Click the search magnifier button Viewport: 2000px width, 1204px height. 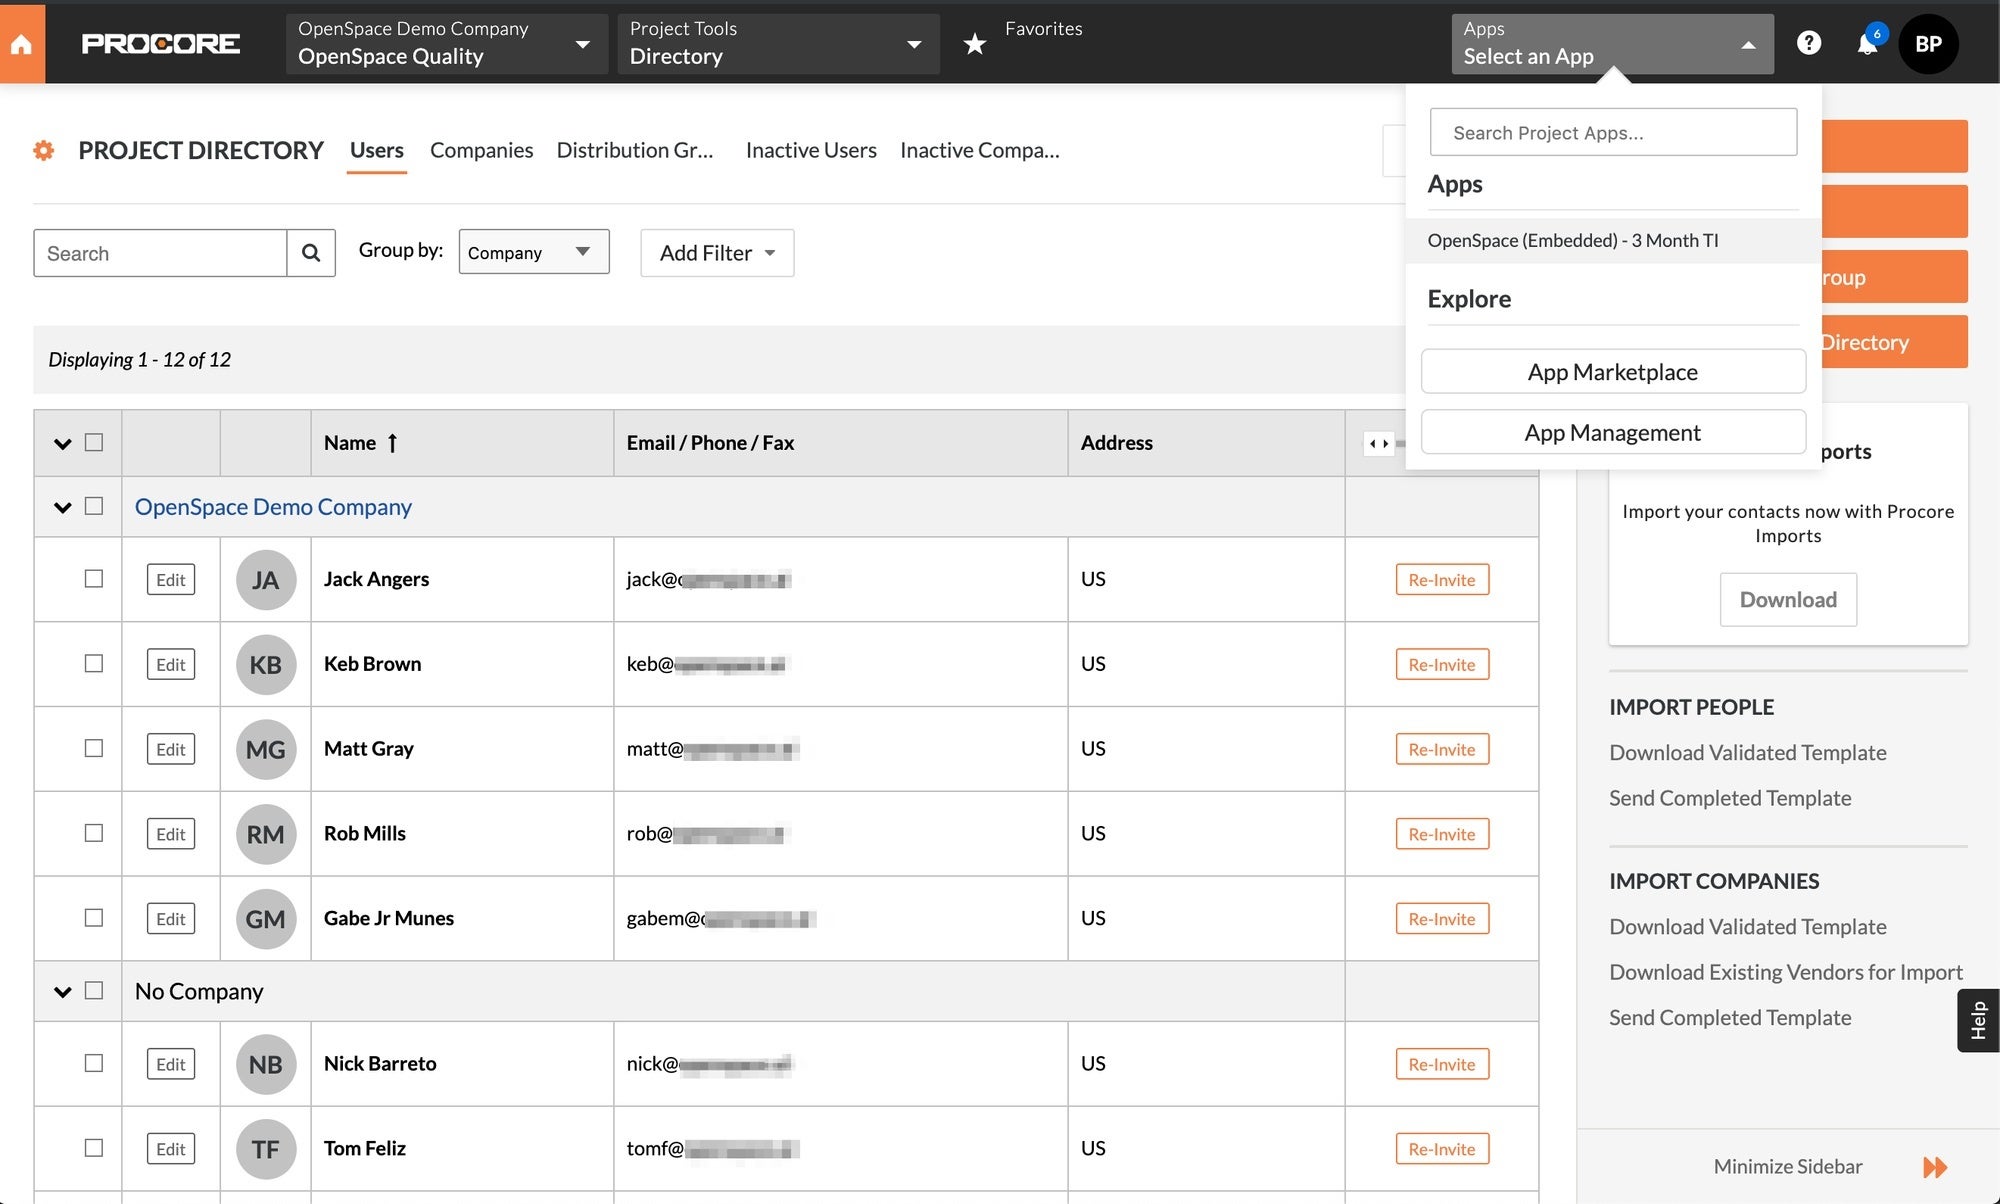pyautogui.click(x=311, y=253)
